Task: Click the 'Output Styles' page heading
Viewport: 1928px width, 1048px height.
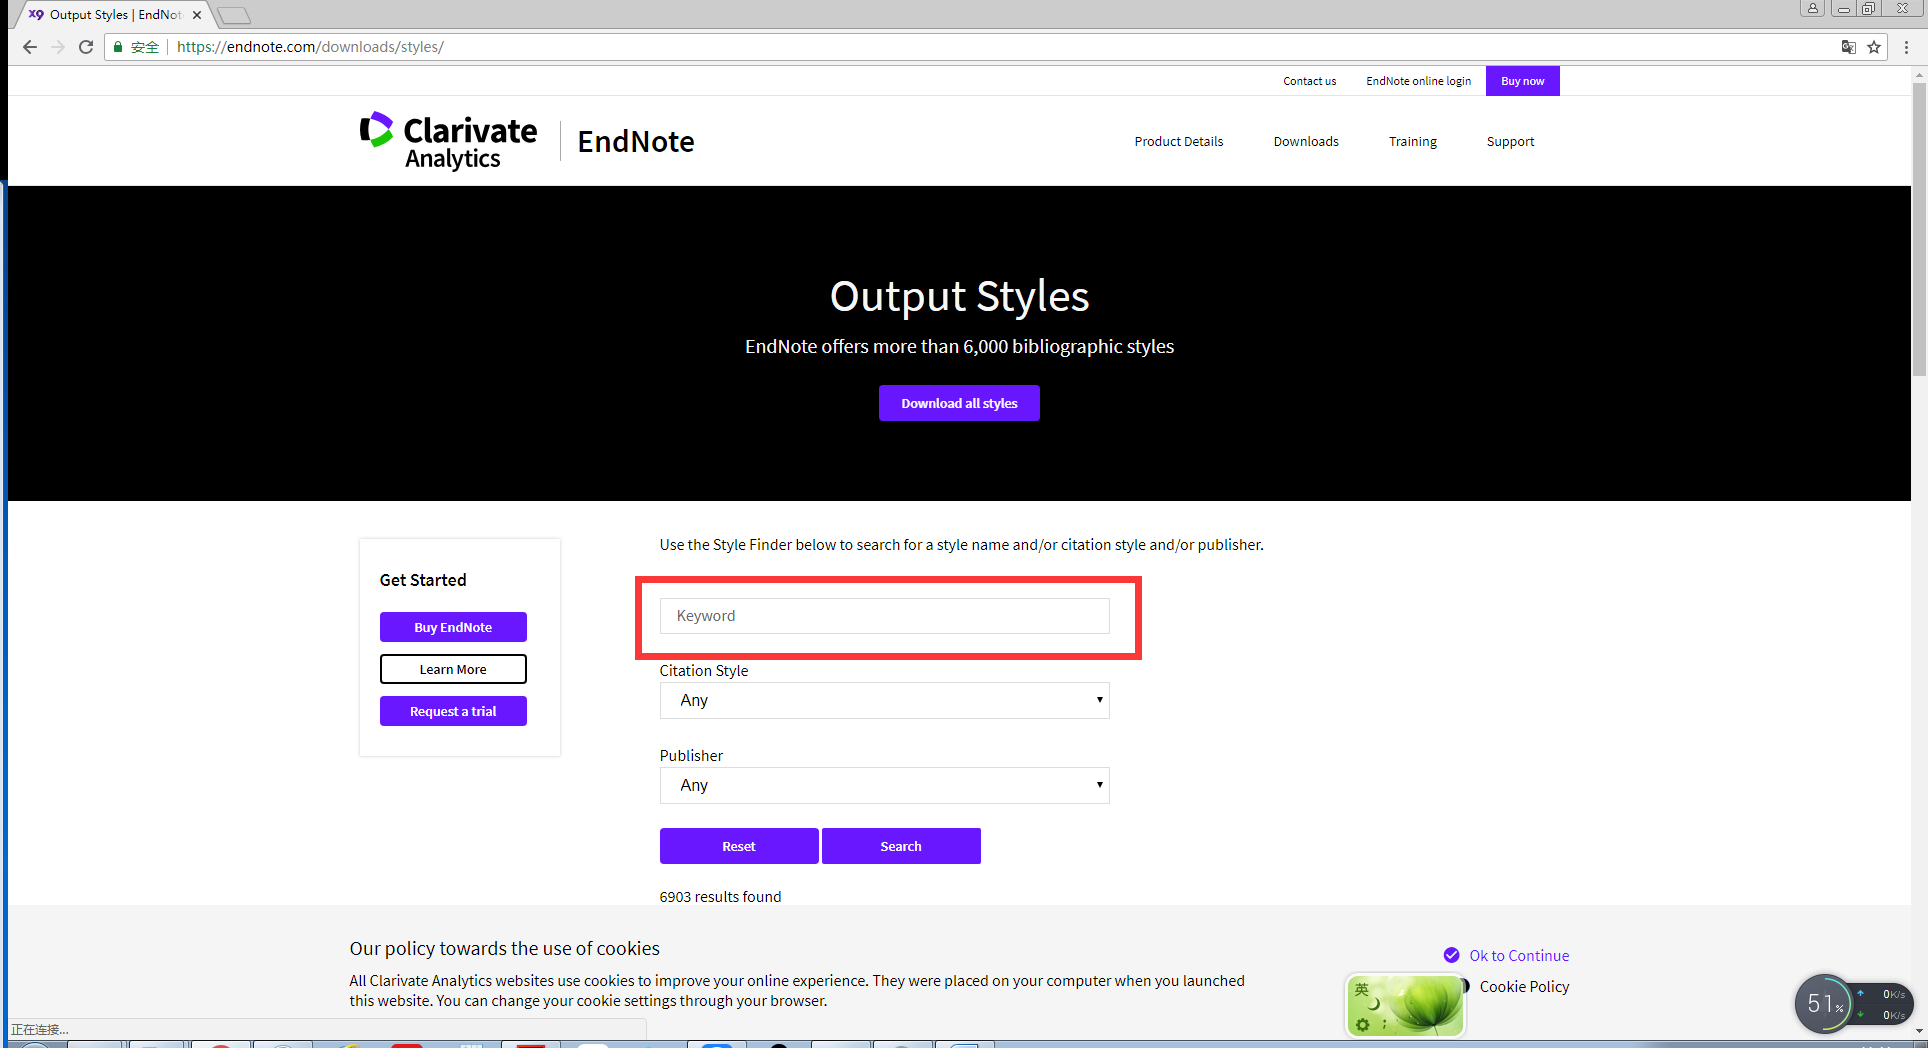Action: click(960, 296)
